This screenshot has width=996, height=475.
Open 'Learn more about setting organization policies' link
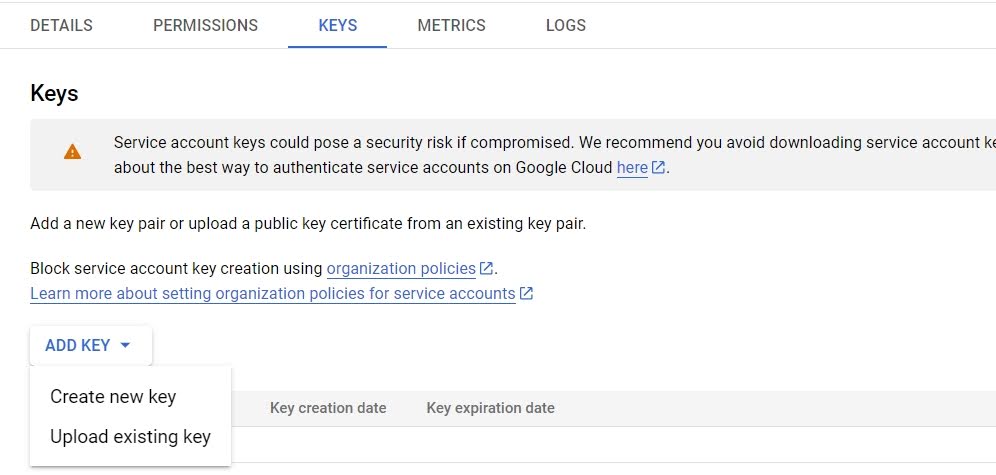(273, 293)
